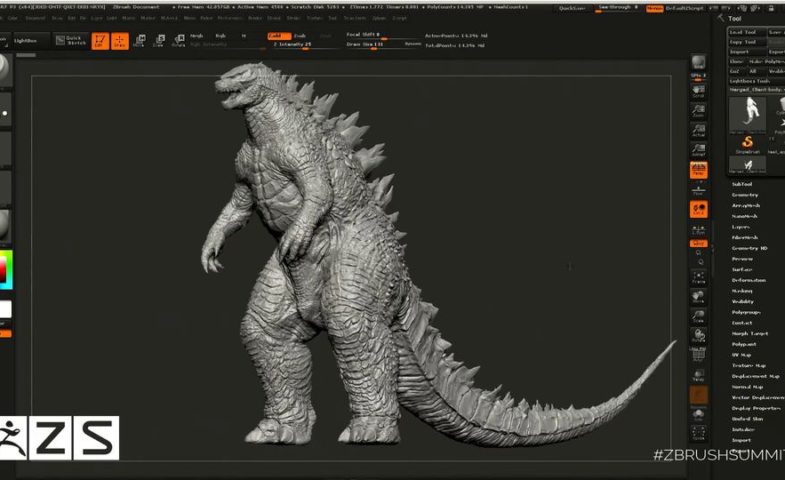Expand the Layers subpalette

click(741, 227)
